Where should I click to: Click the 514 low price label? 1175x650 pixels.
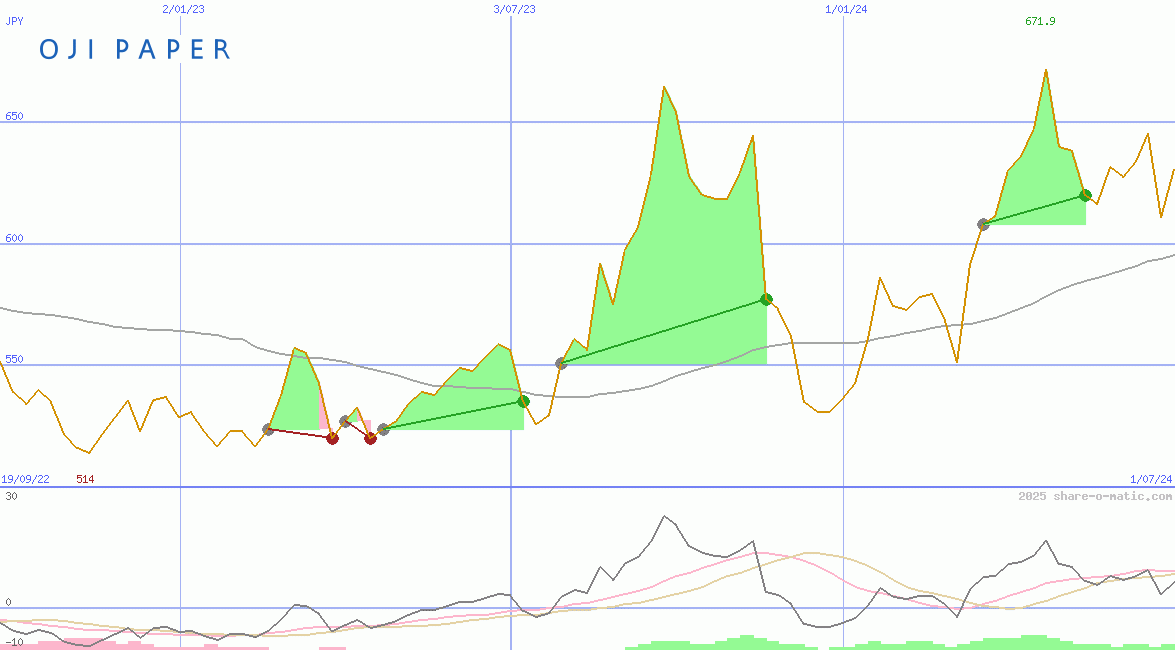[85, 479]
